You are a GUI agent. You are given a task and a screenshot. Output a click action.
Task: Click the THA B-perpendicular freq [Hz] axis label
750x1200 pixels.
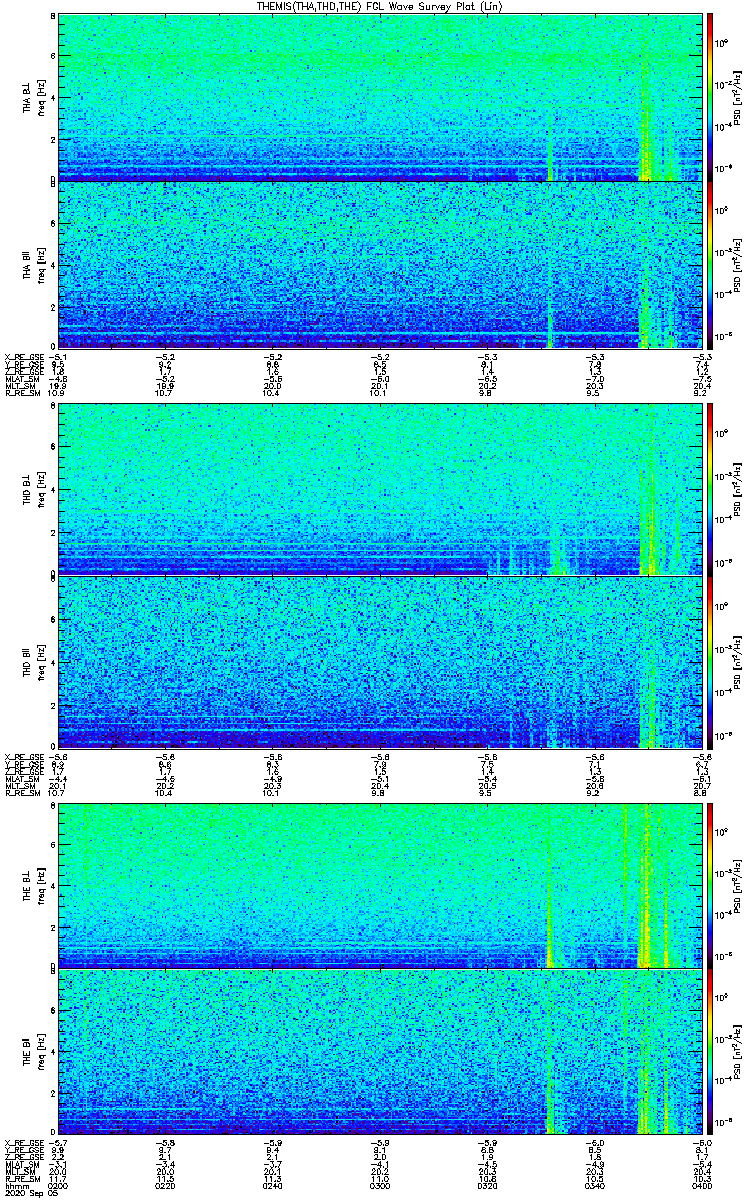(39, 97)
